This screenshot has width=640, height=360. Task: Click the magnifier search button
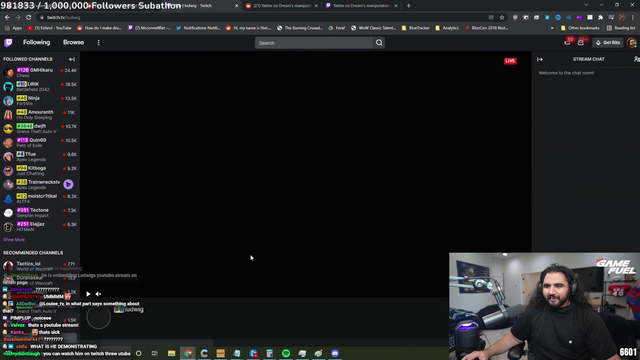[379, 43]
